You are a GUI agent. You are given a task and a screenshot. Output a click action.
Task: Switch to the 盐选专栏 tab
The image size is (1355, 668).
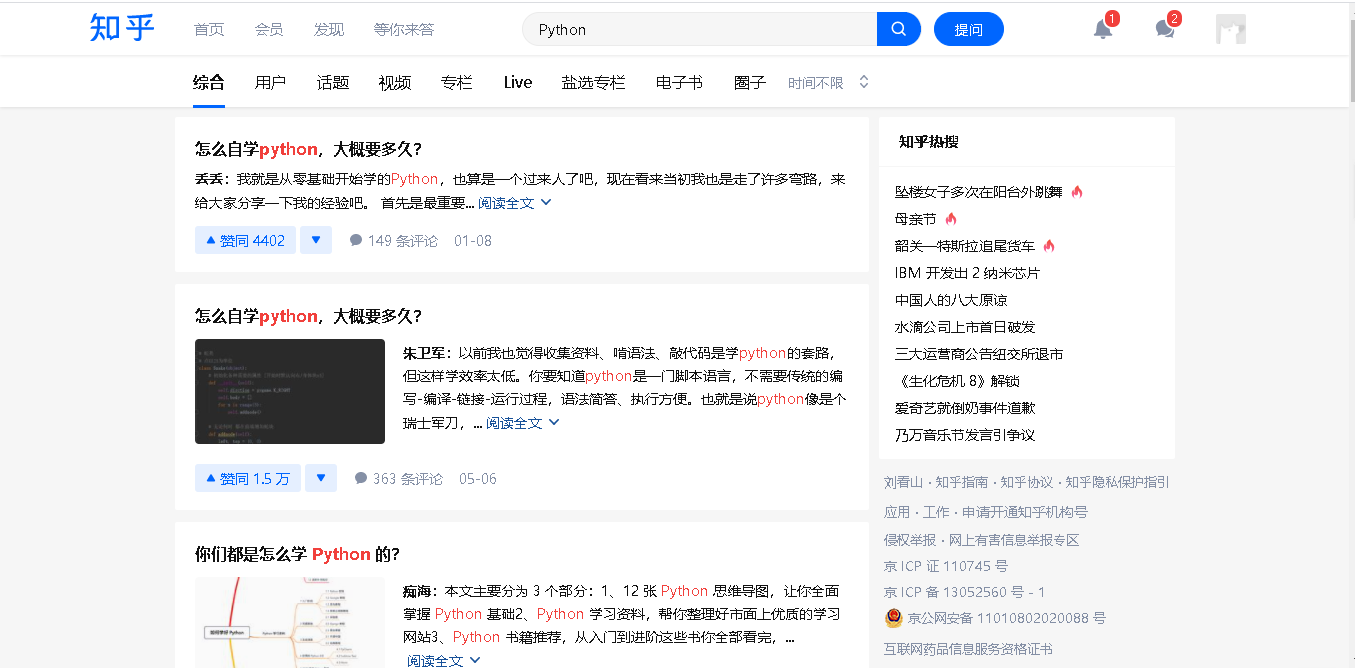pyautogui.click(x=593, y=83)
